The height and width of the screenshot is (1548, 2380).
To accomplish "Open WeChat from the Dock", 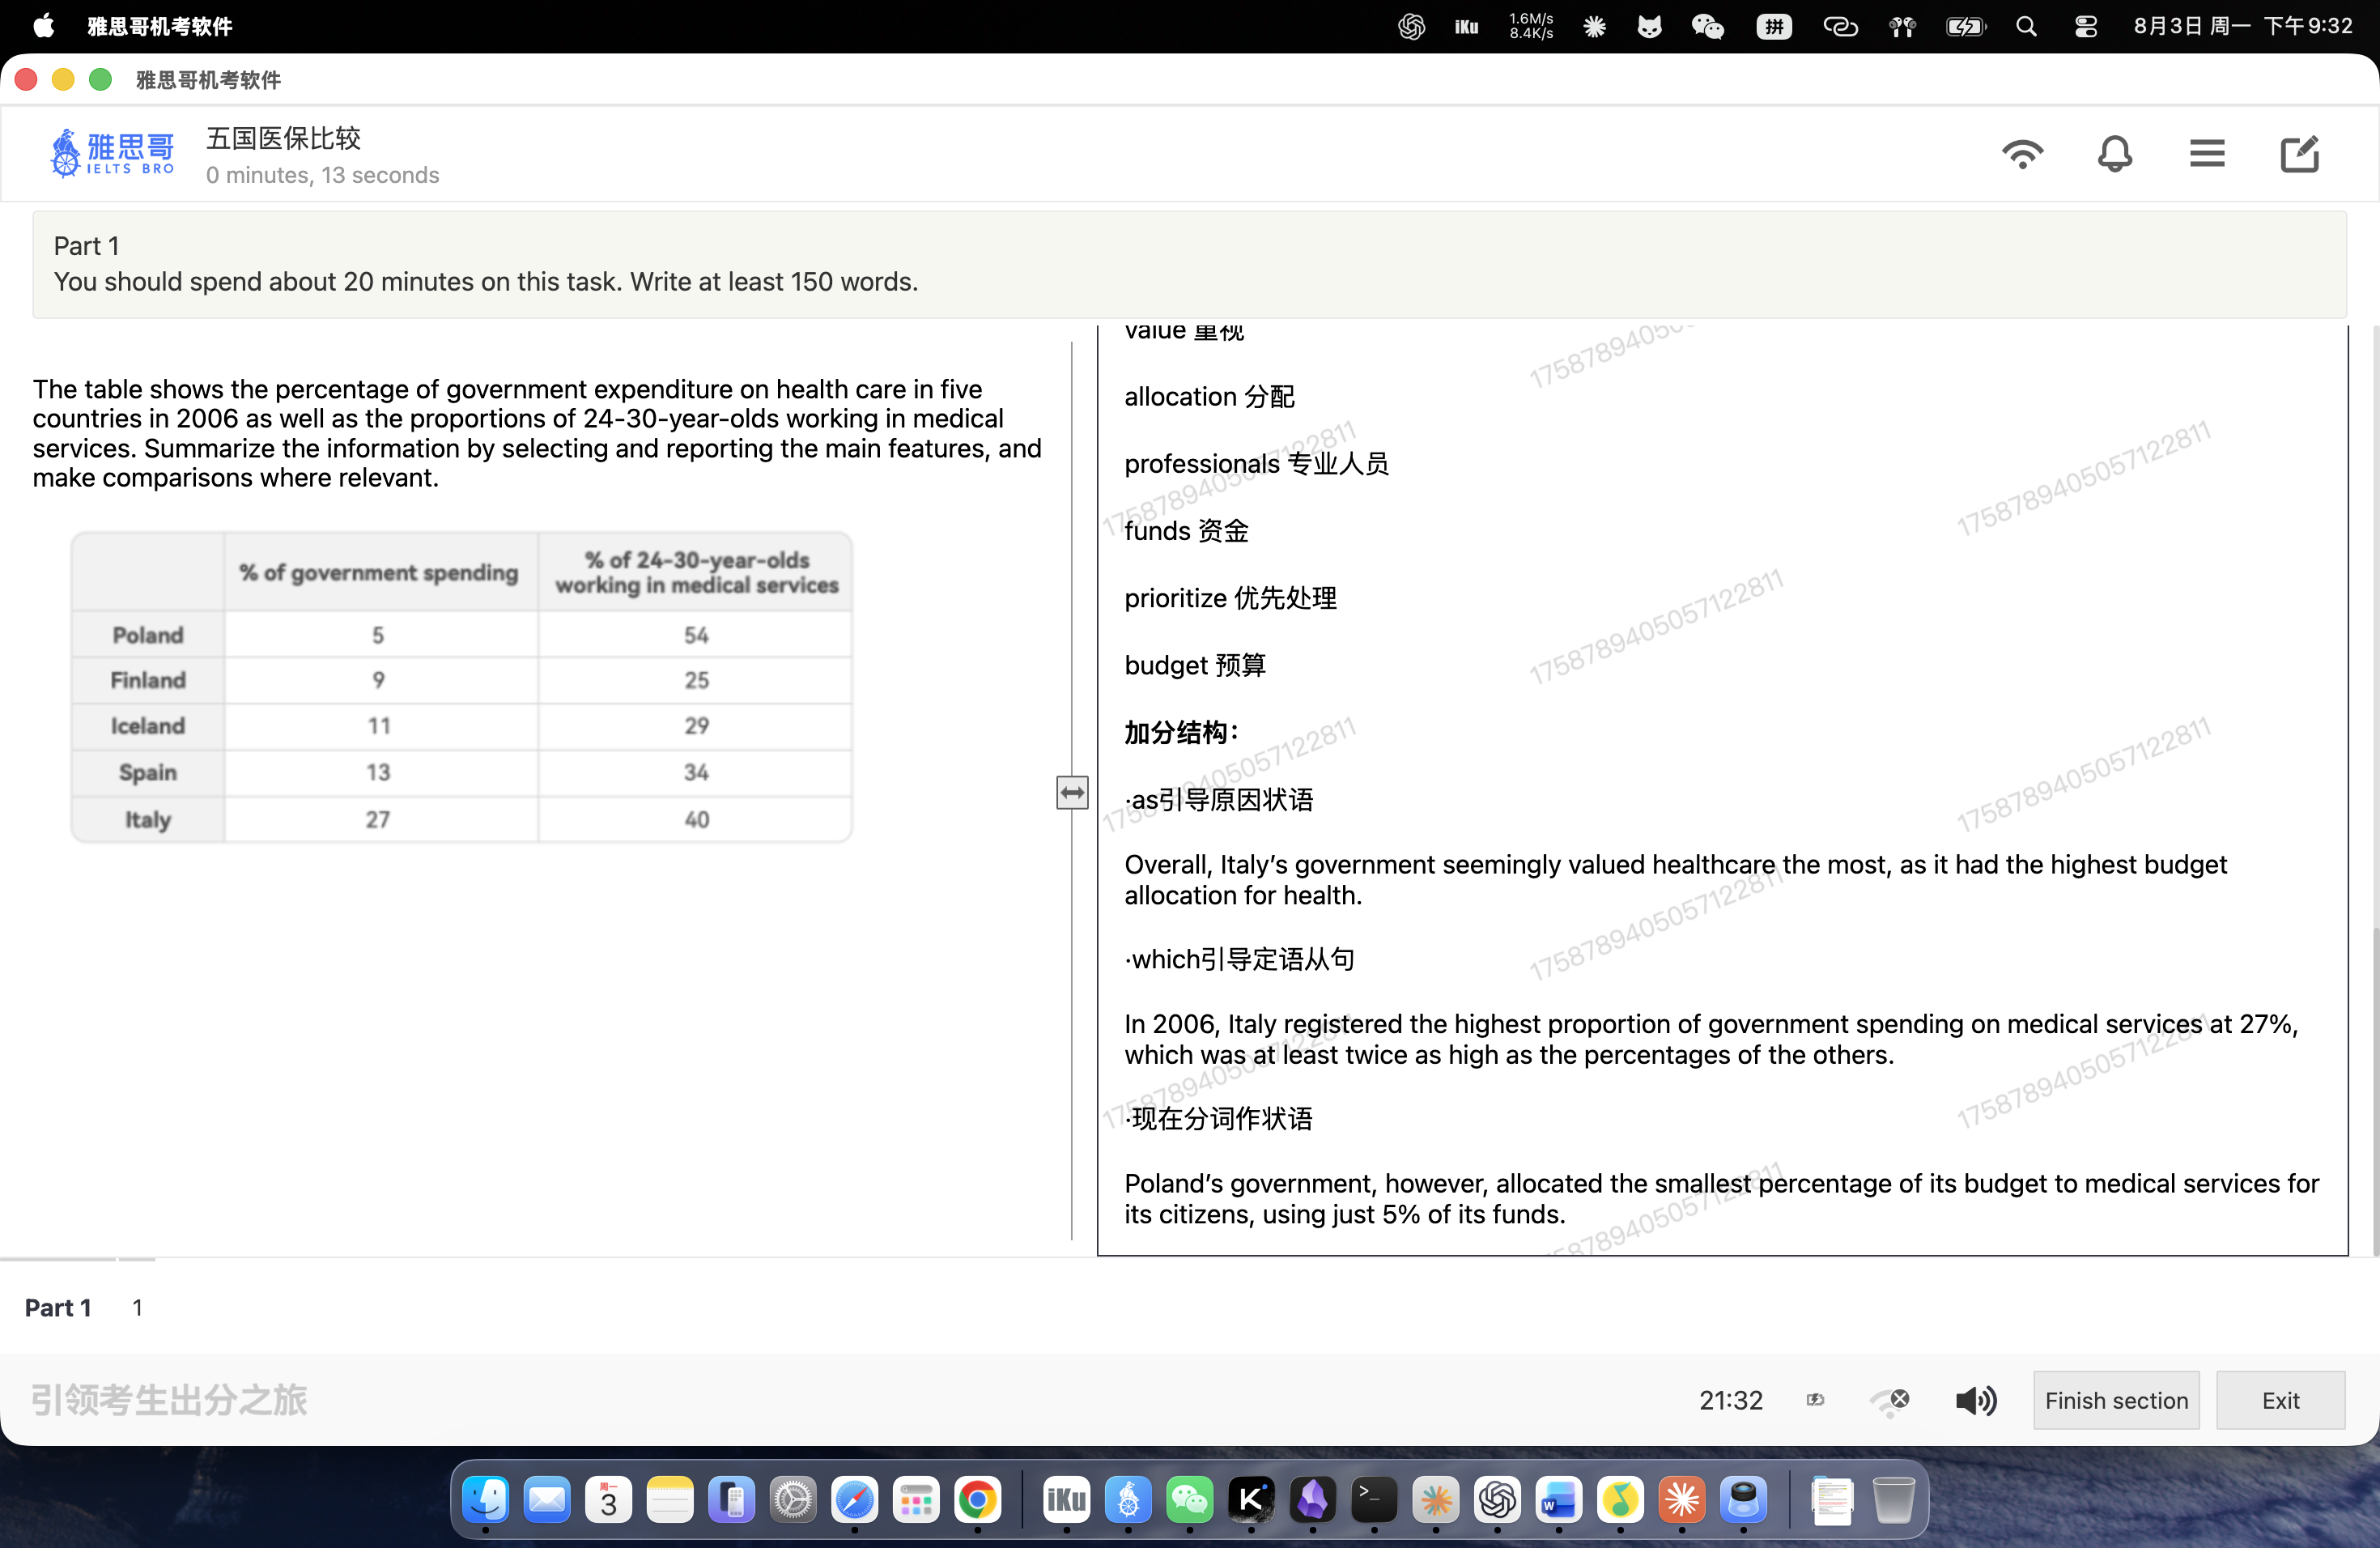I will [1189, 1499].
